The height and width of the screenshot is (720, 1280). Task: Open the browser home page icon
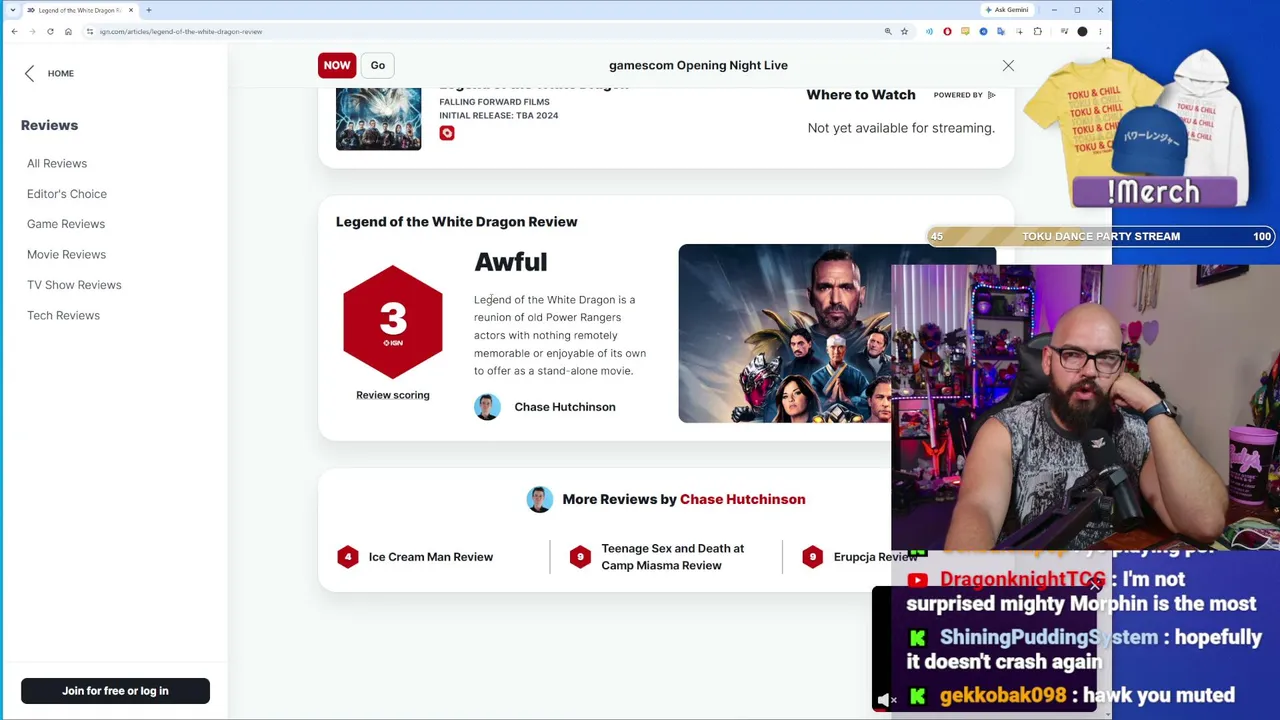[68, 32]
